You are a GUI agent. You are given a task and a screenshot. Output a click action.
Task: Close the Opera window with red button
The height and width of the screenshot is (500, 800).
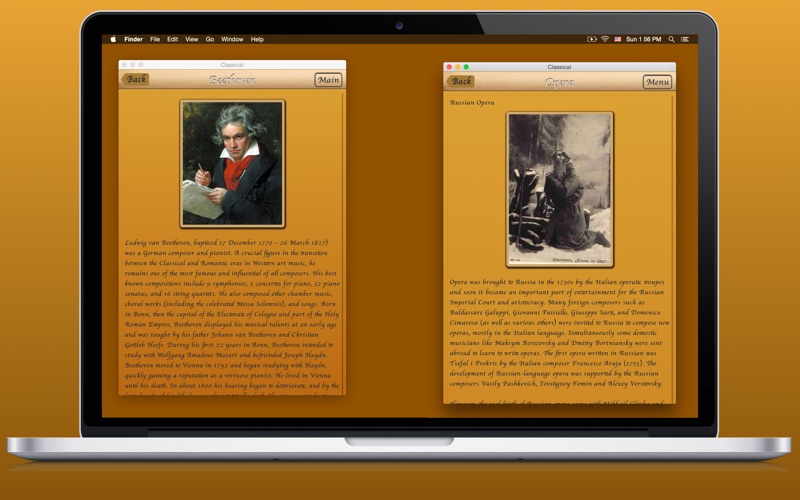point(449,67)
